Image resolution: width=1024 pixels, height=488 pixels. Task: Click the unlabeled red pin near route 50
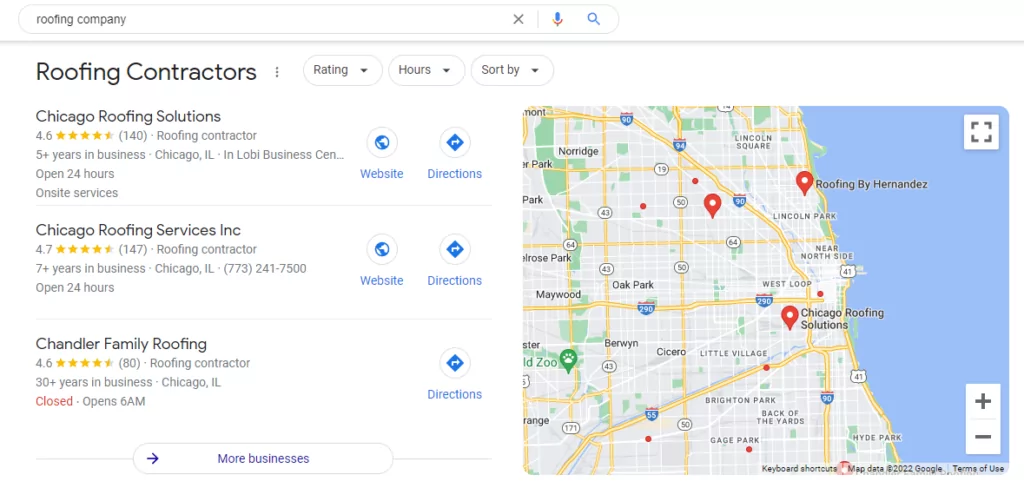click(712, 206)
